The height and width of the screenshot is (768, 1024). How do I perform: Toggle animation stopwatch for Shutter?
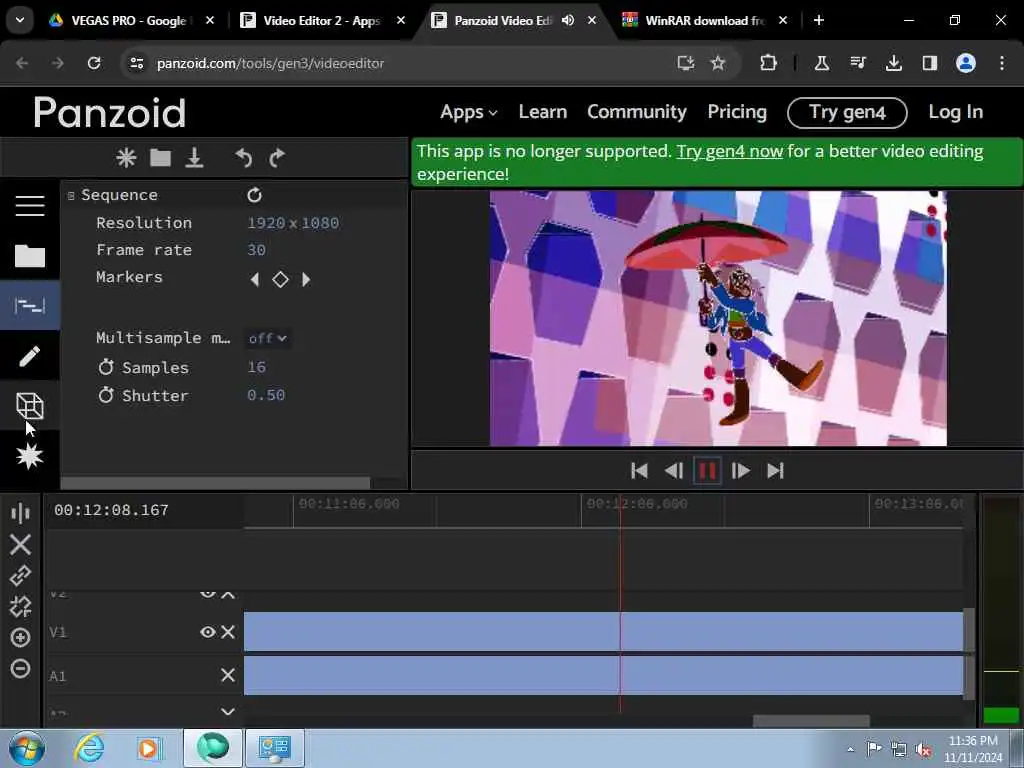[106, 395]
